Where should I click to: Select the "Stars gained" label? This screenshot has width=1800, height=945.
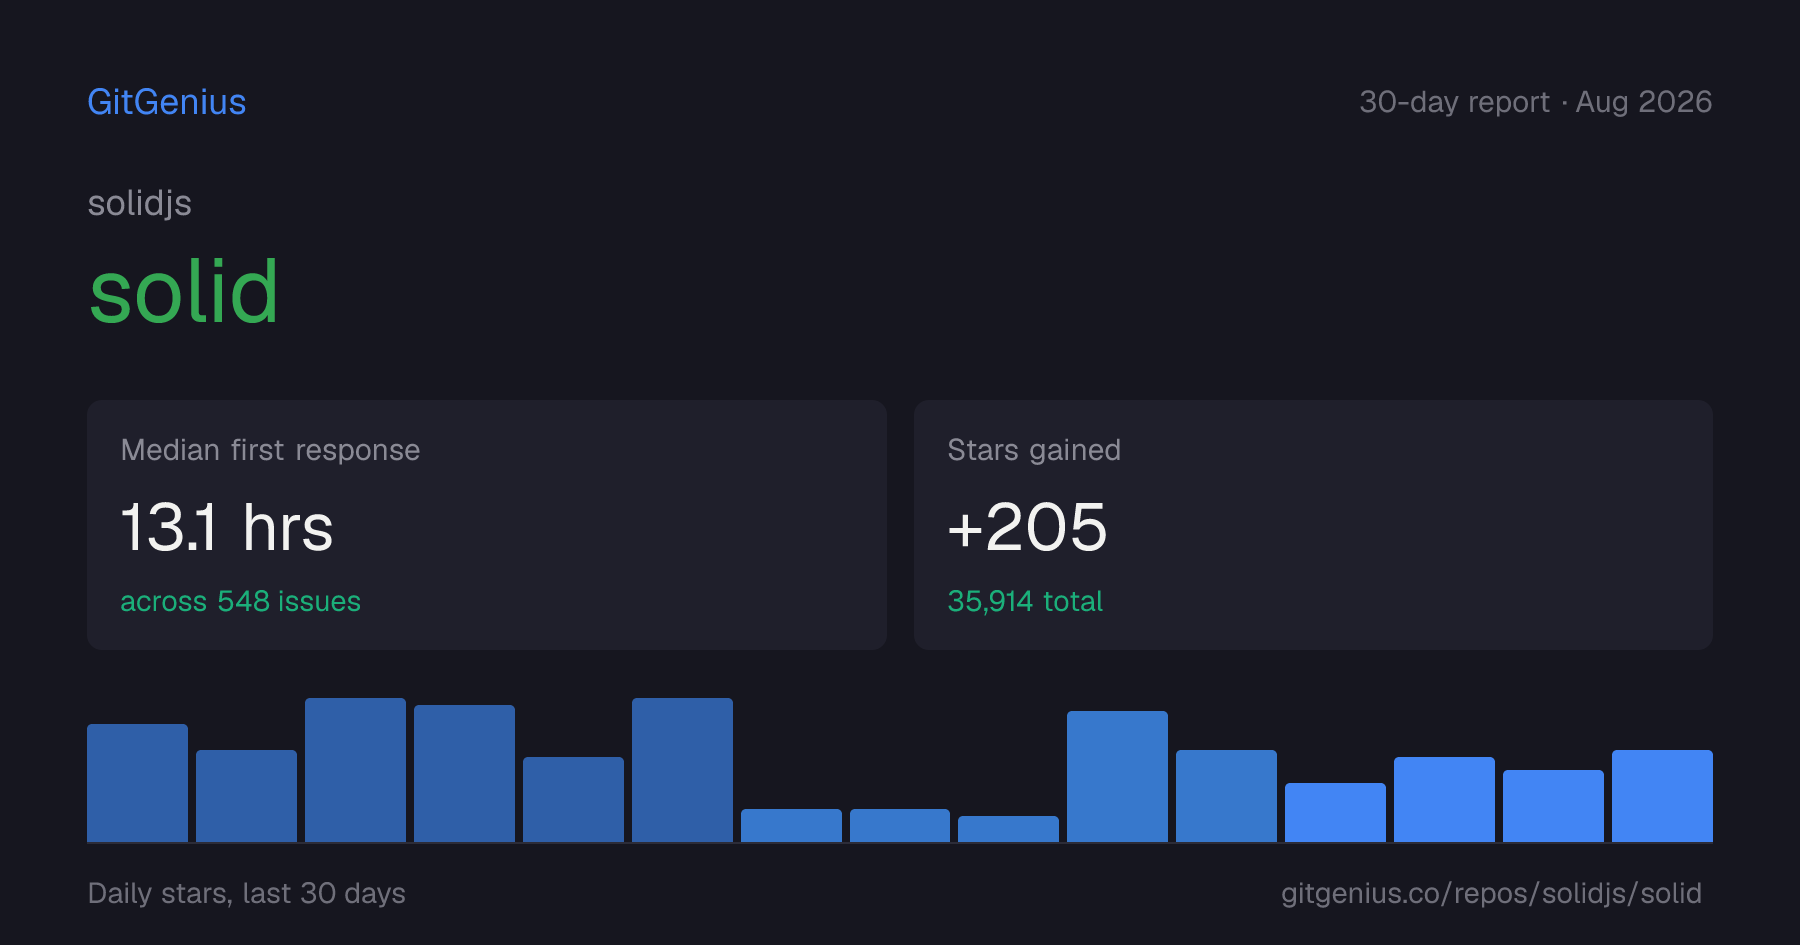coord(1034,450)
